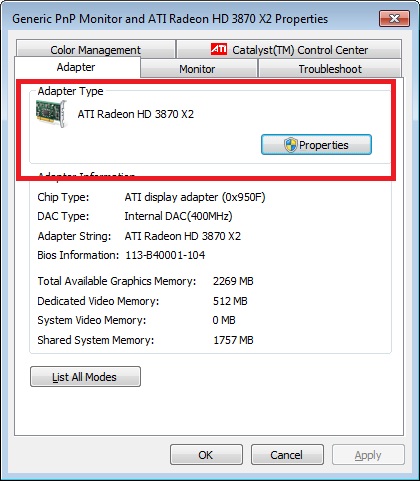The image size is (420, 481).
Task: Click the ATI Radeon HD 3870 X2 adapter name
Action: tap(136, 114)
